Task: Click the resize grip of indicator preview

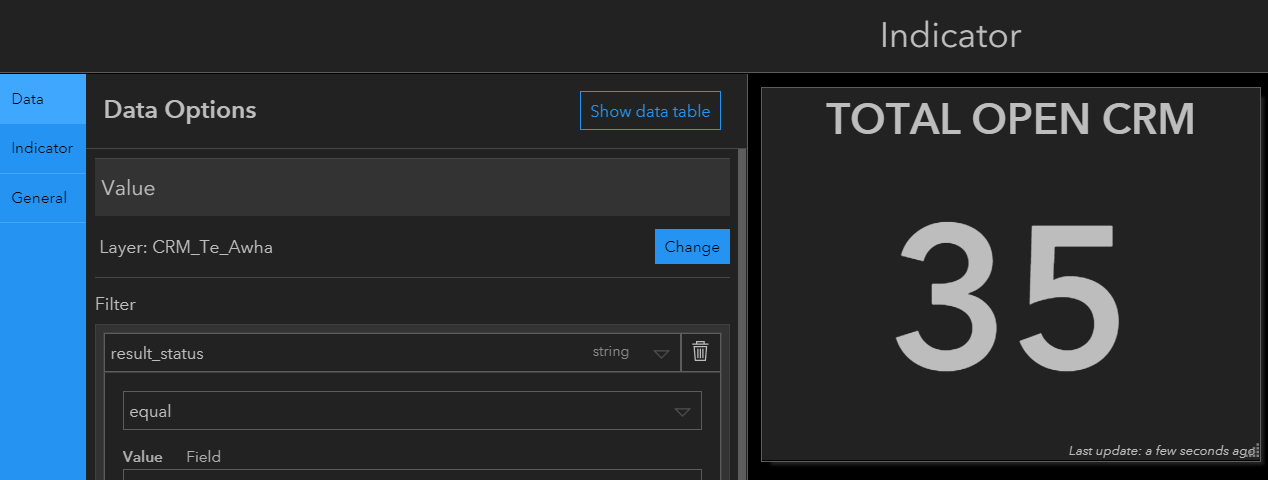Action: pyautogui.click(x=1255, y=452)
